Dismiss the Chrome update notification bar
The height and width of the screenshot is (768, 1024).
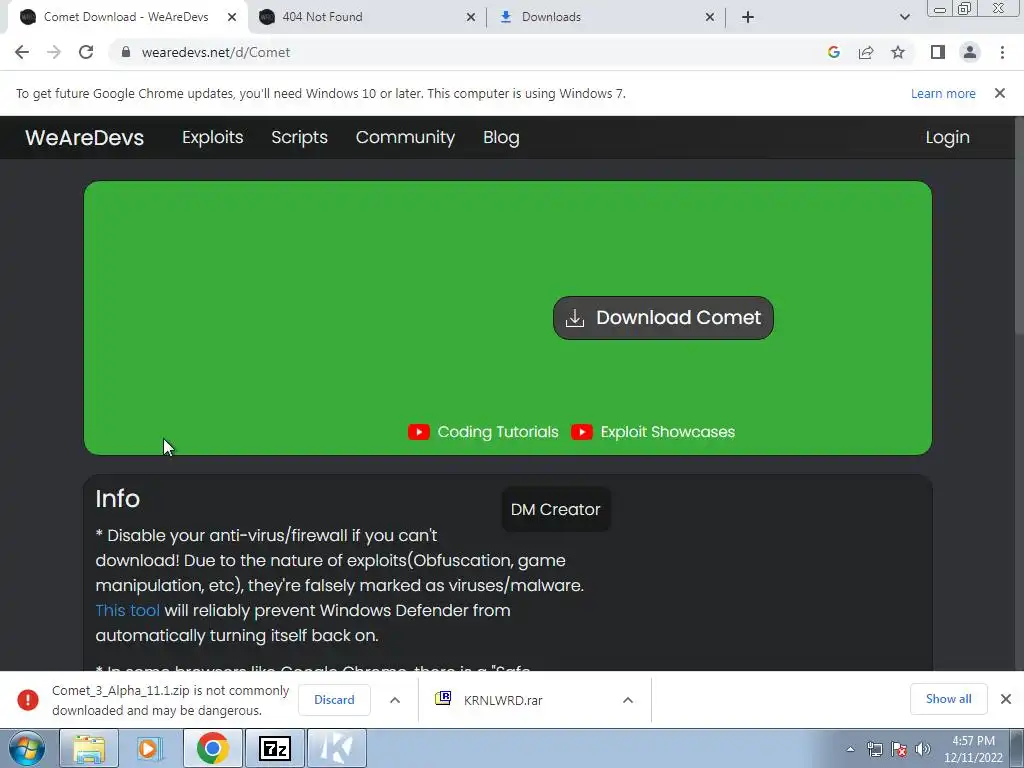[999, 93]
